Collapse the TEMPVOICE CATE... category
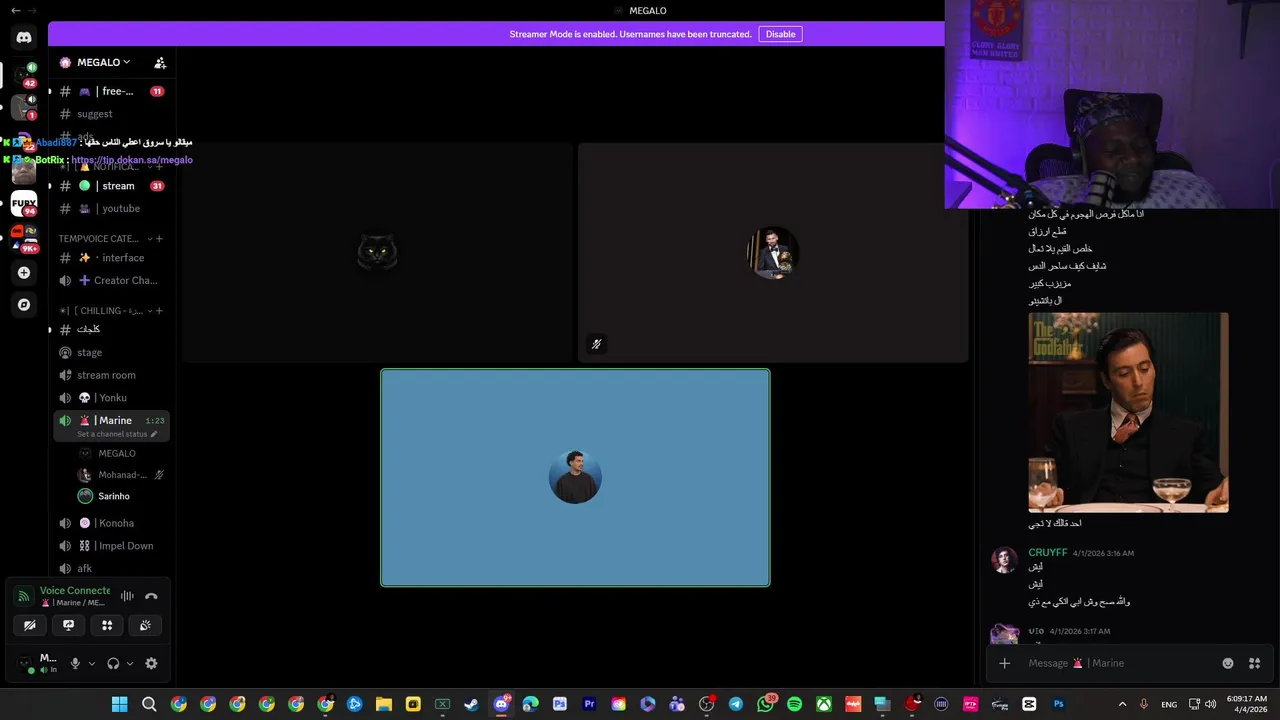Viewport: 1280px width, 720px height. (103, 239)
